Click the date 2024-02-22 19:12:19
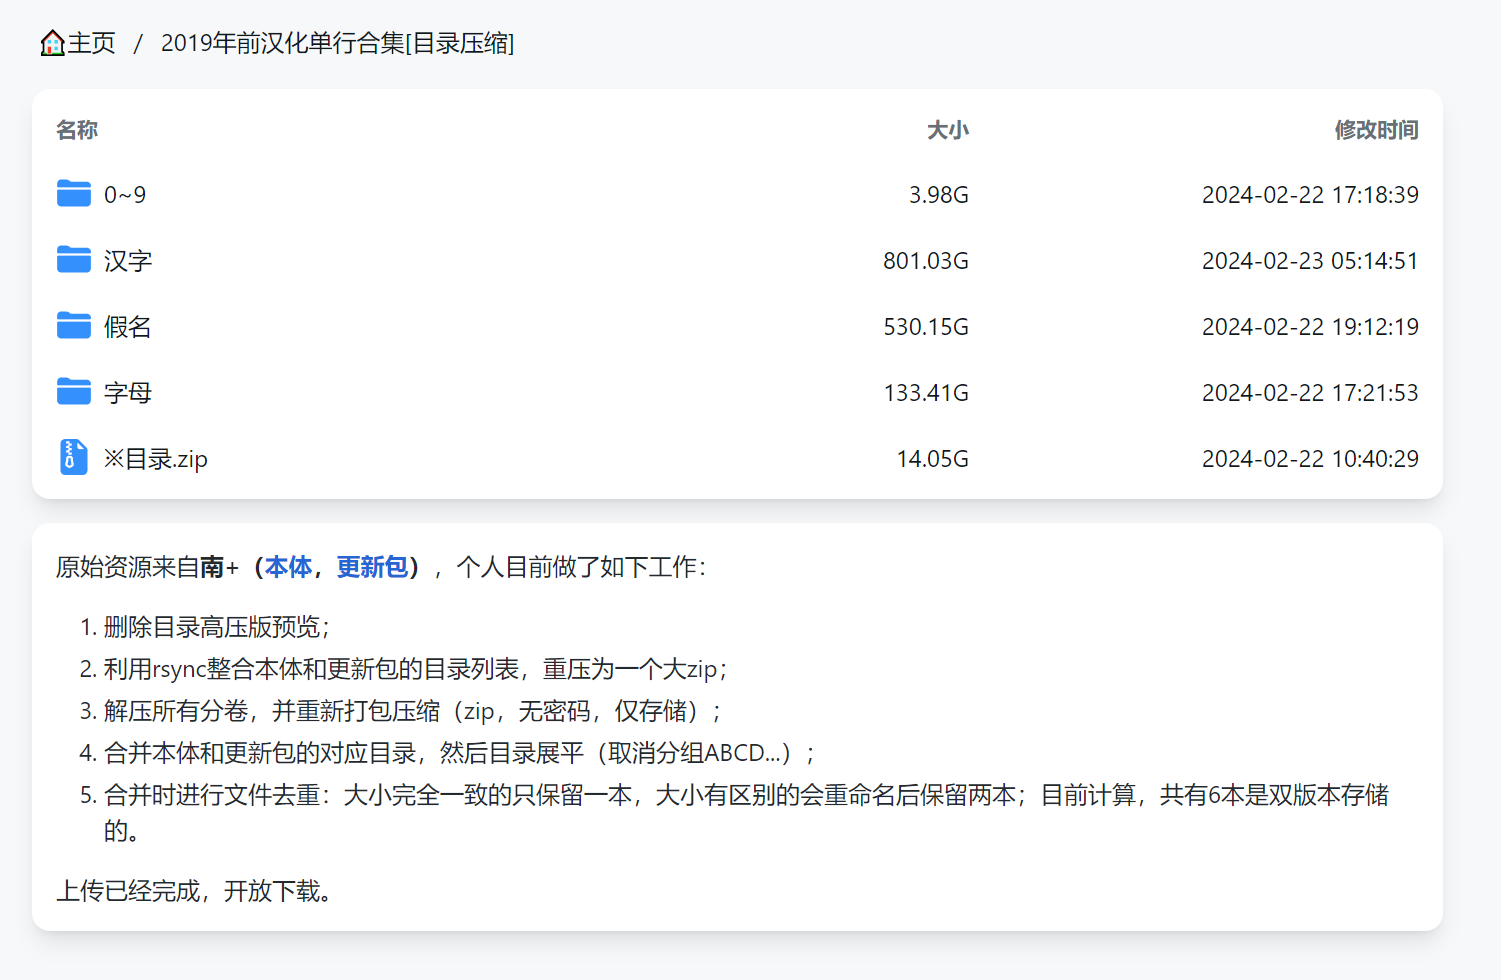1501x980 pixels. [1310, 327]
